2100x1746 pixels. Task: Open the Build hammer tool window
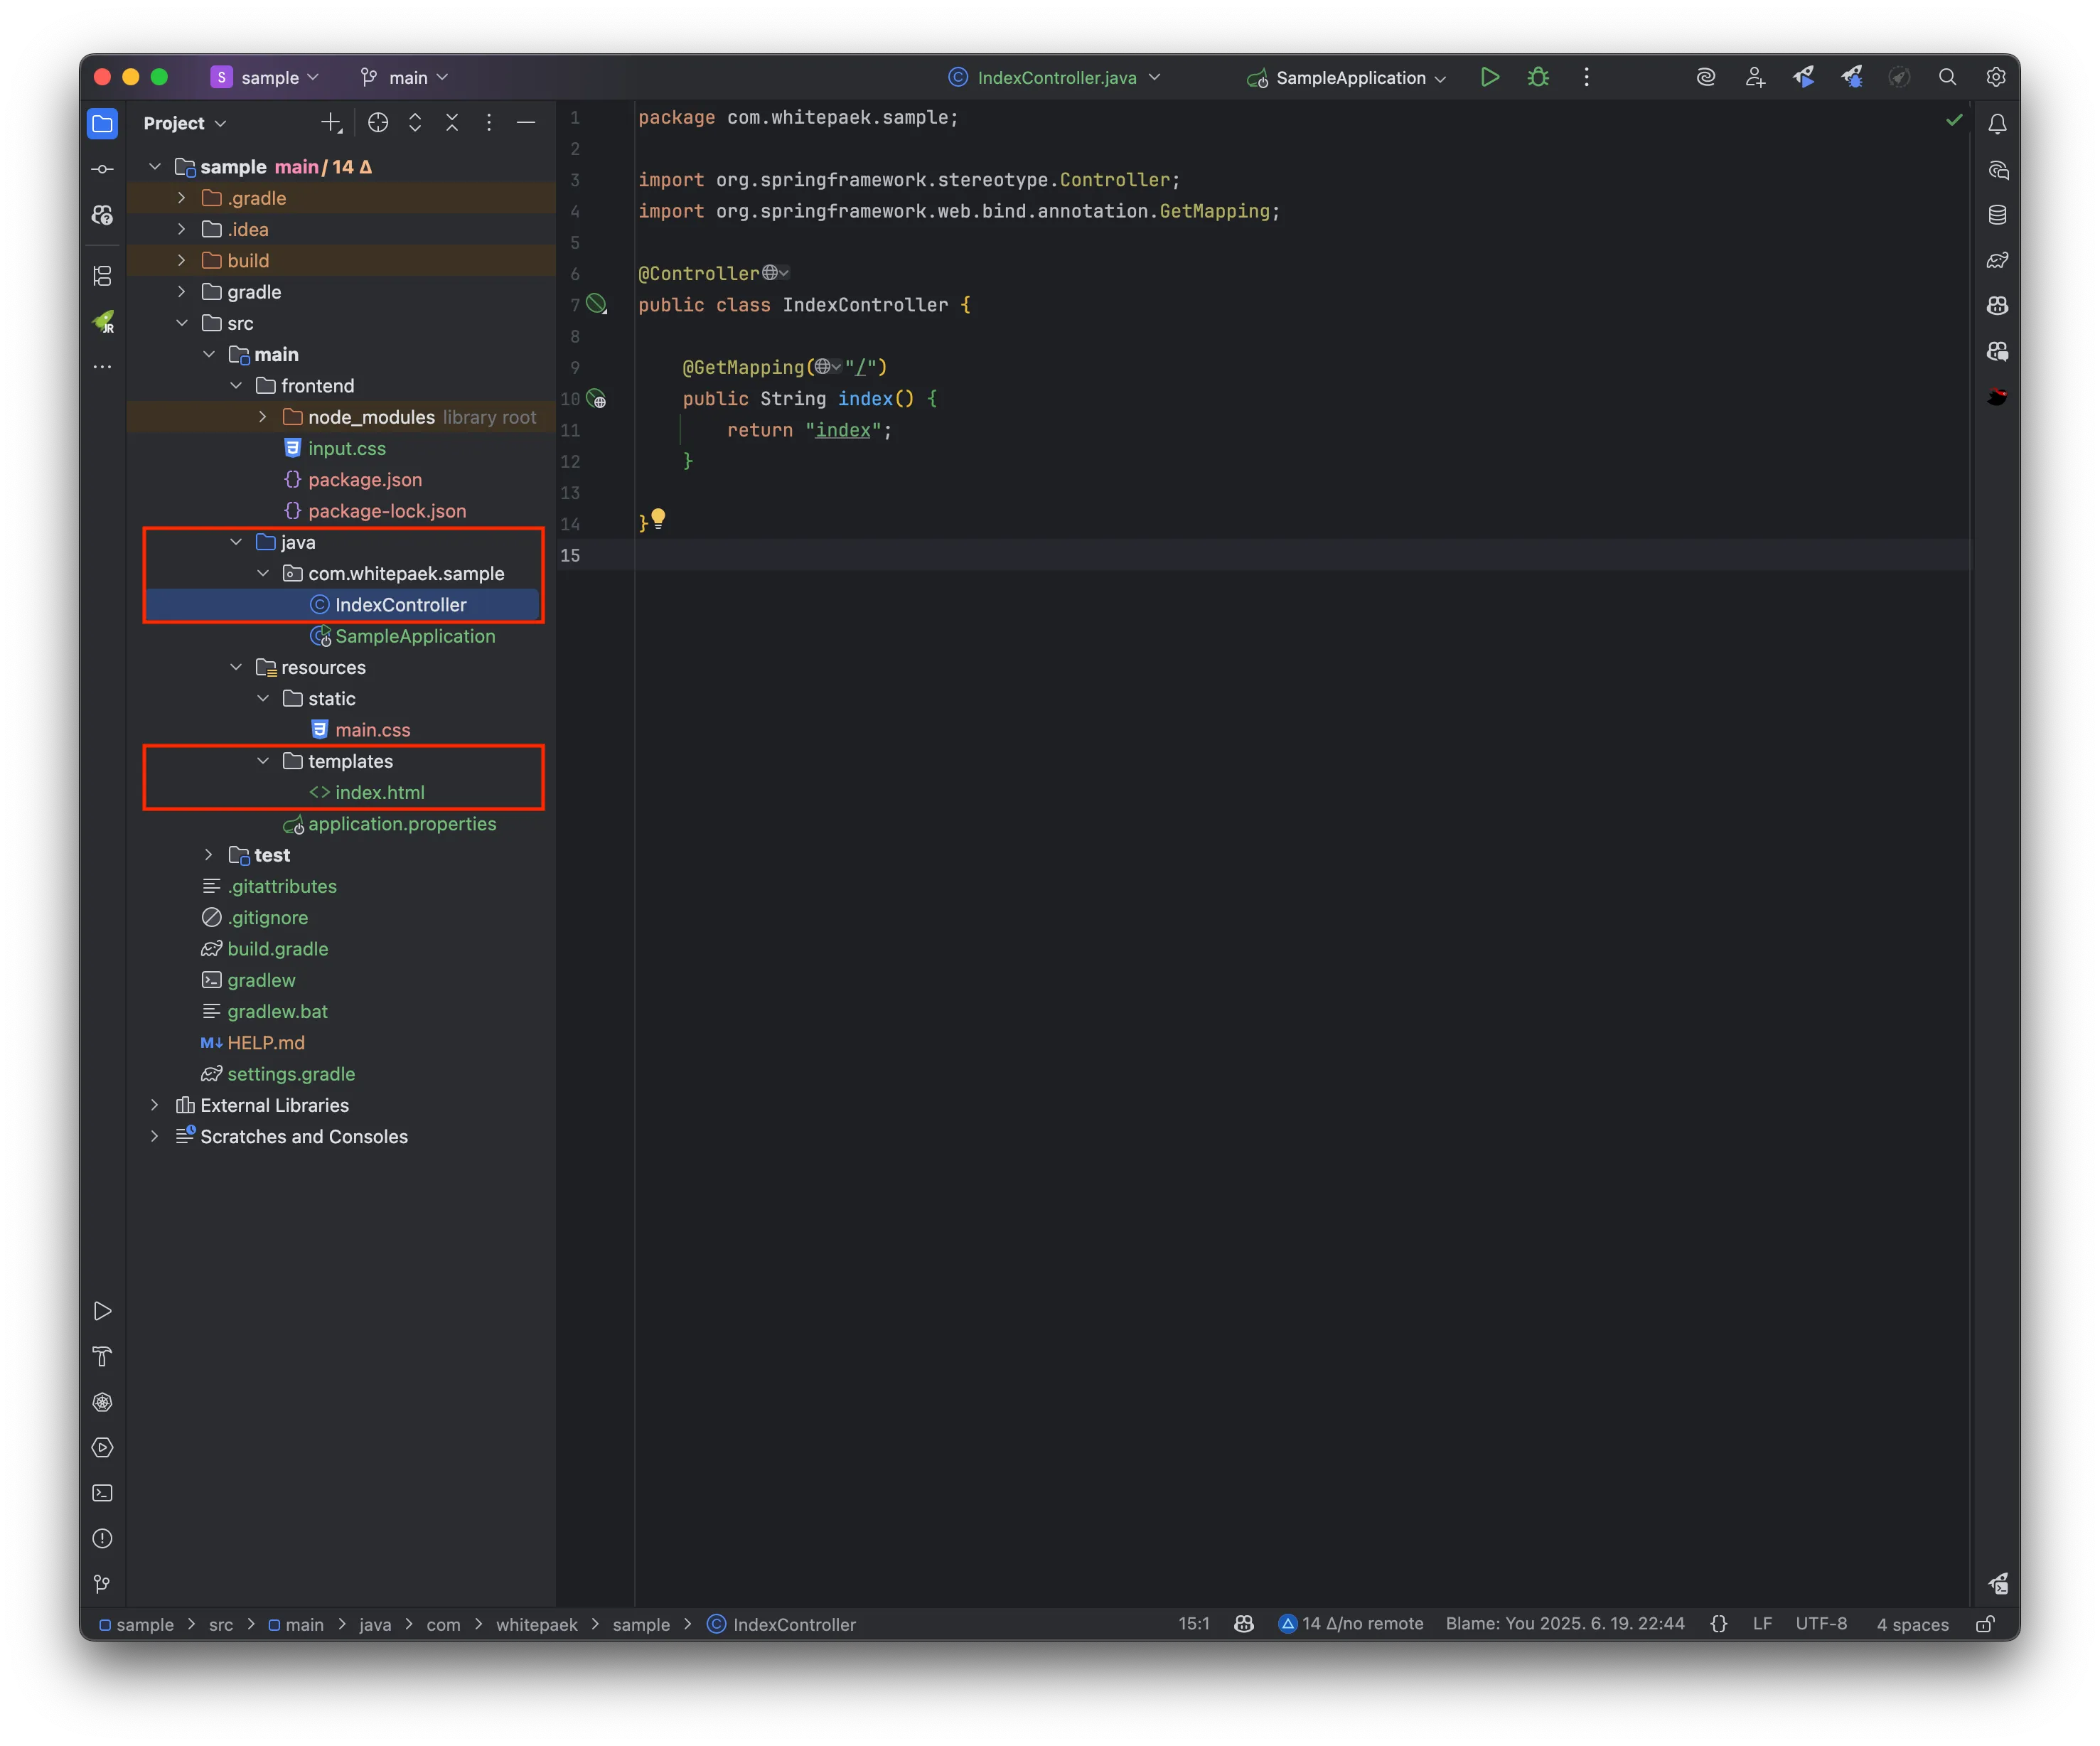click(102, 1357)
